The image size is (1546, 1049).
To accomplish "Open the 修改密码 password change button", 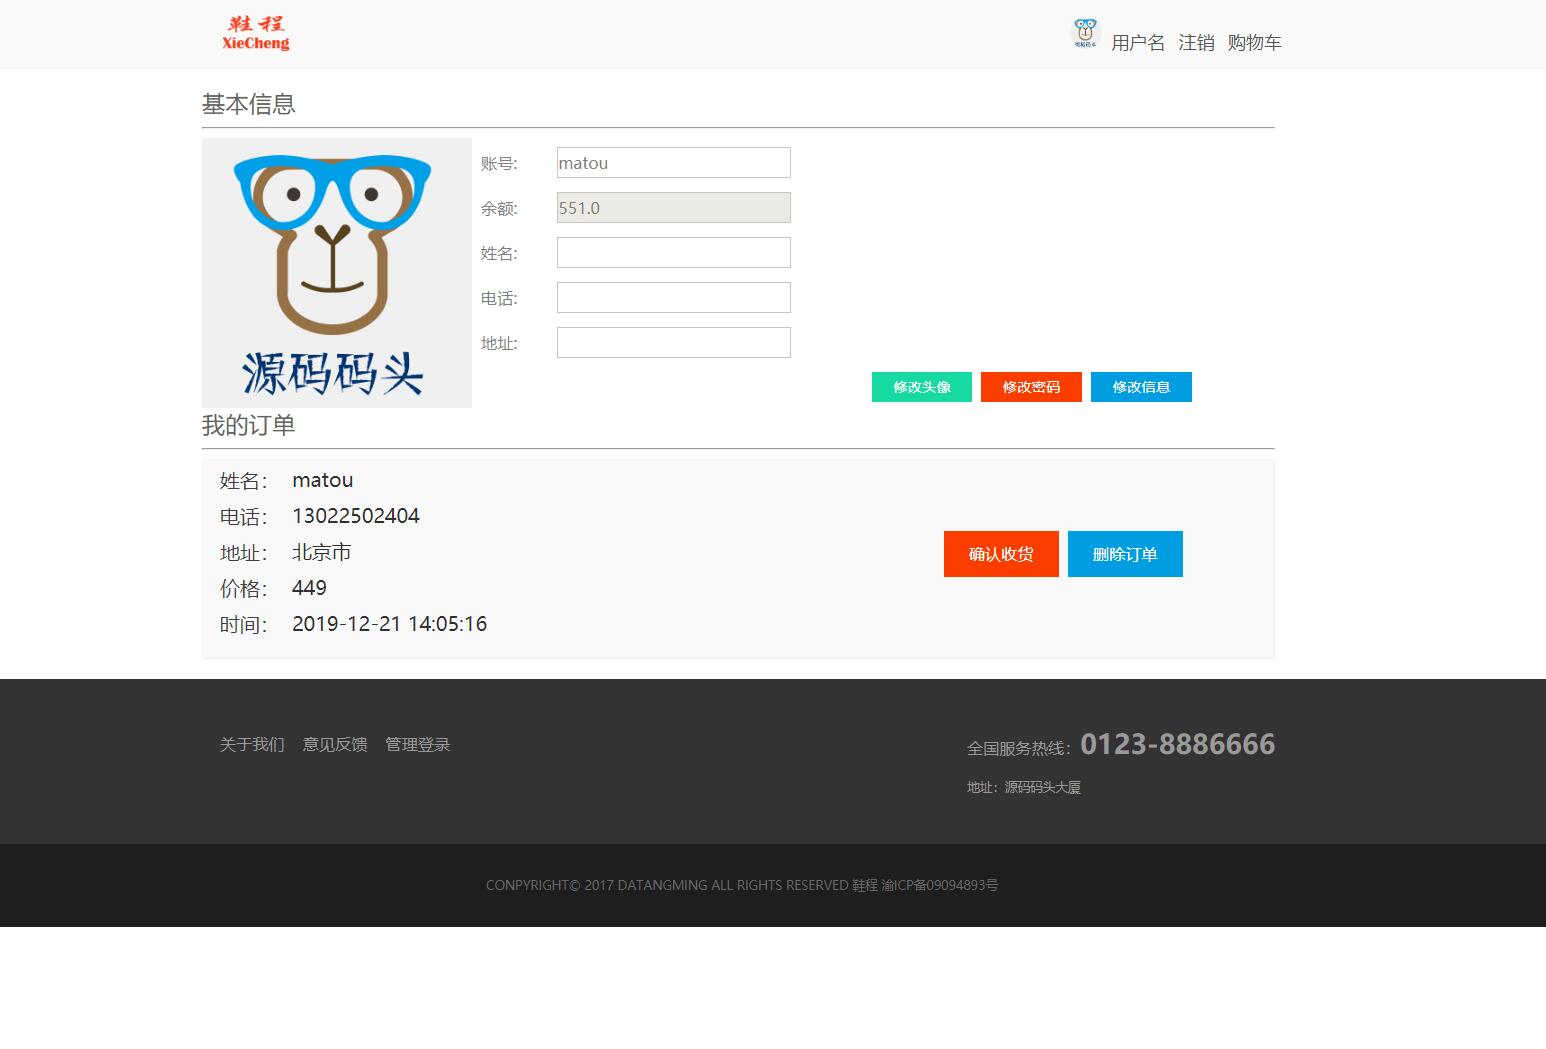I will 1031,387.
